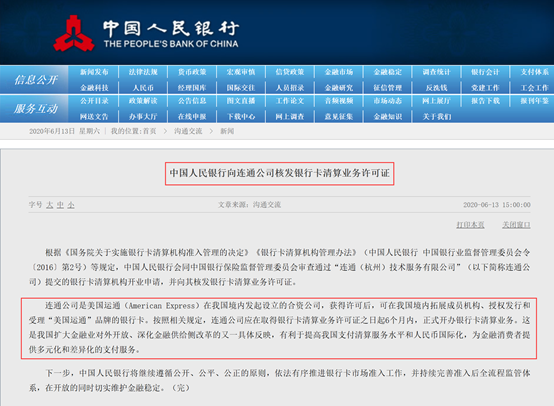Click the article title about 连通公司 license
This screenshot has height=406, width=554.
pyautogui.click(x=279, y=173)
